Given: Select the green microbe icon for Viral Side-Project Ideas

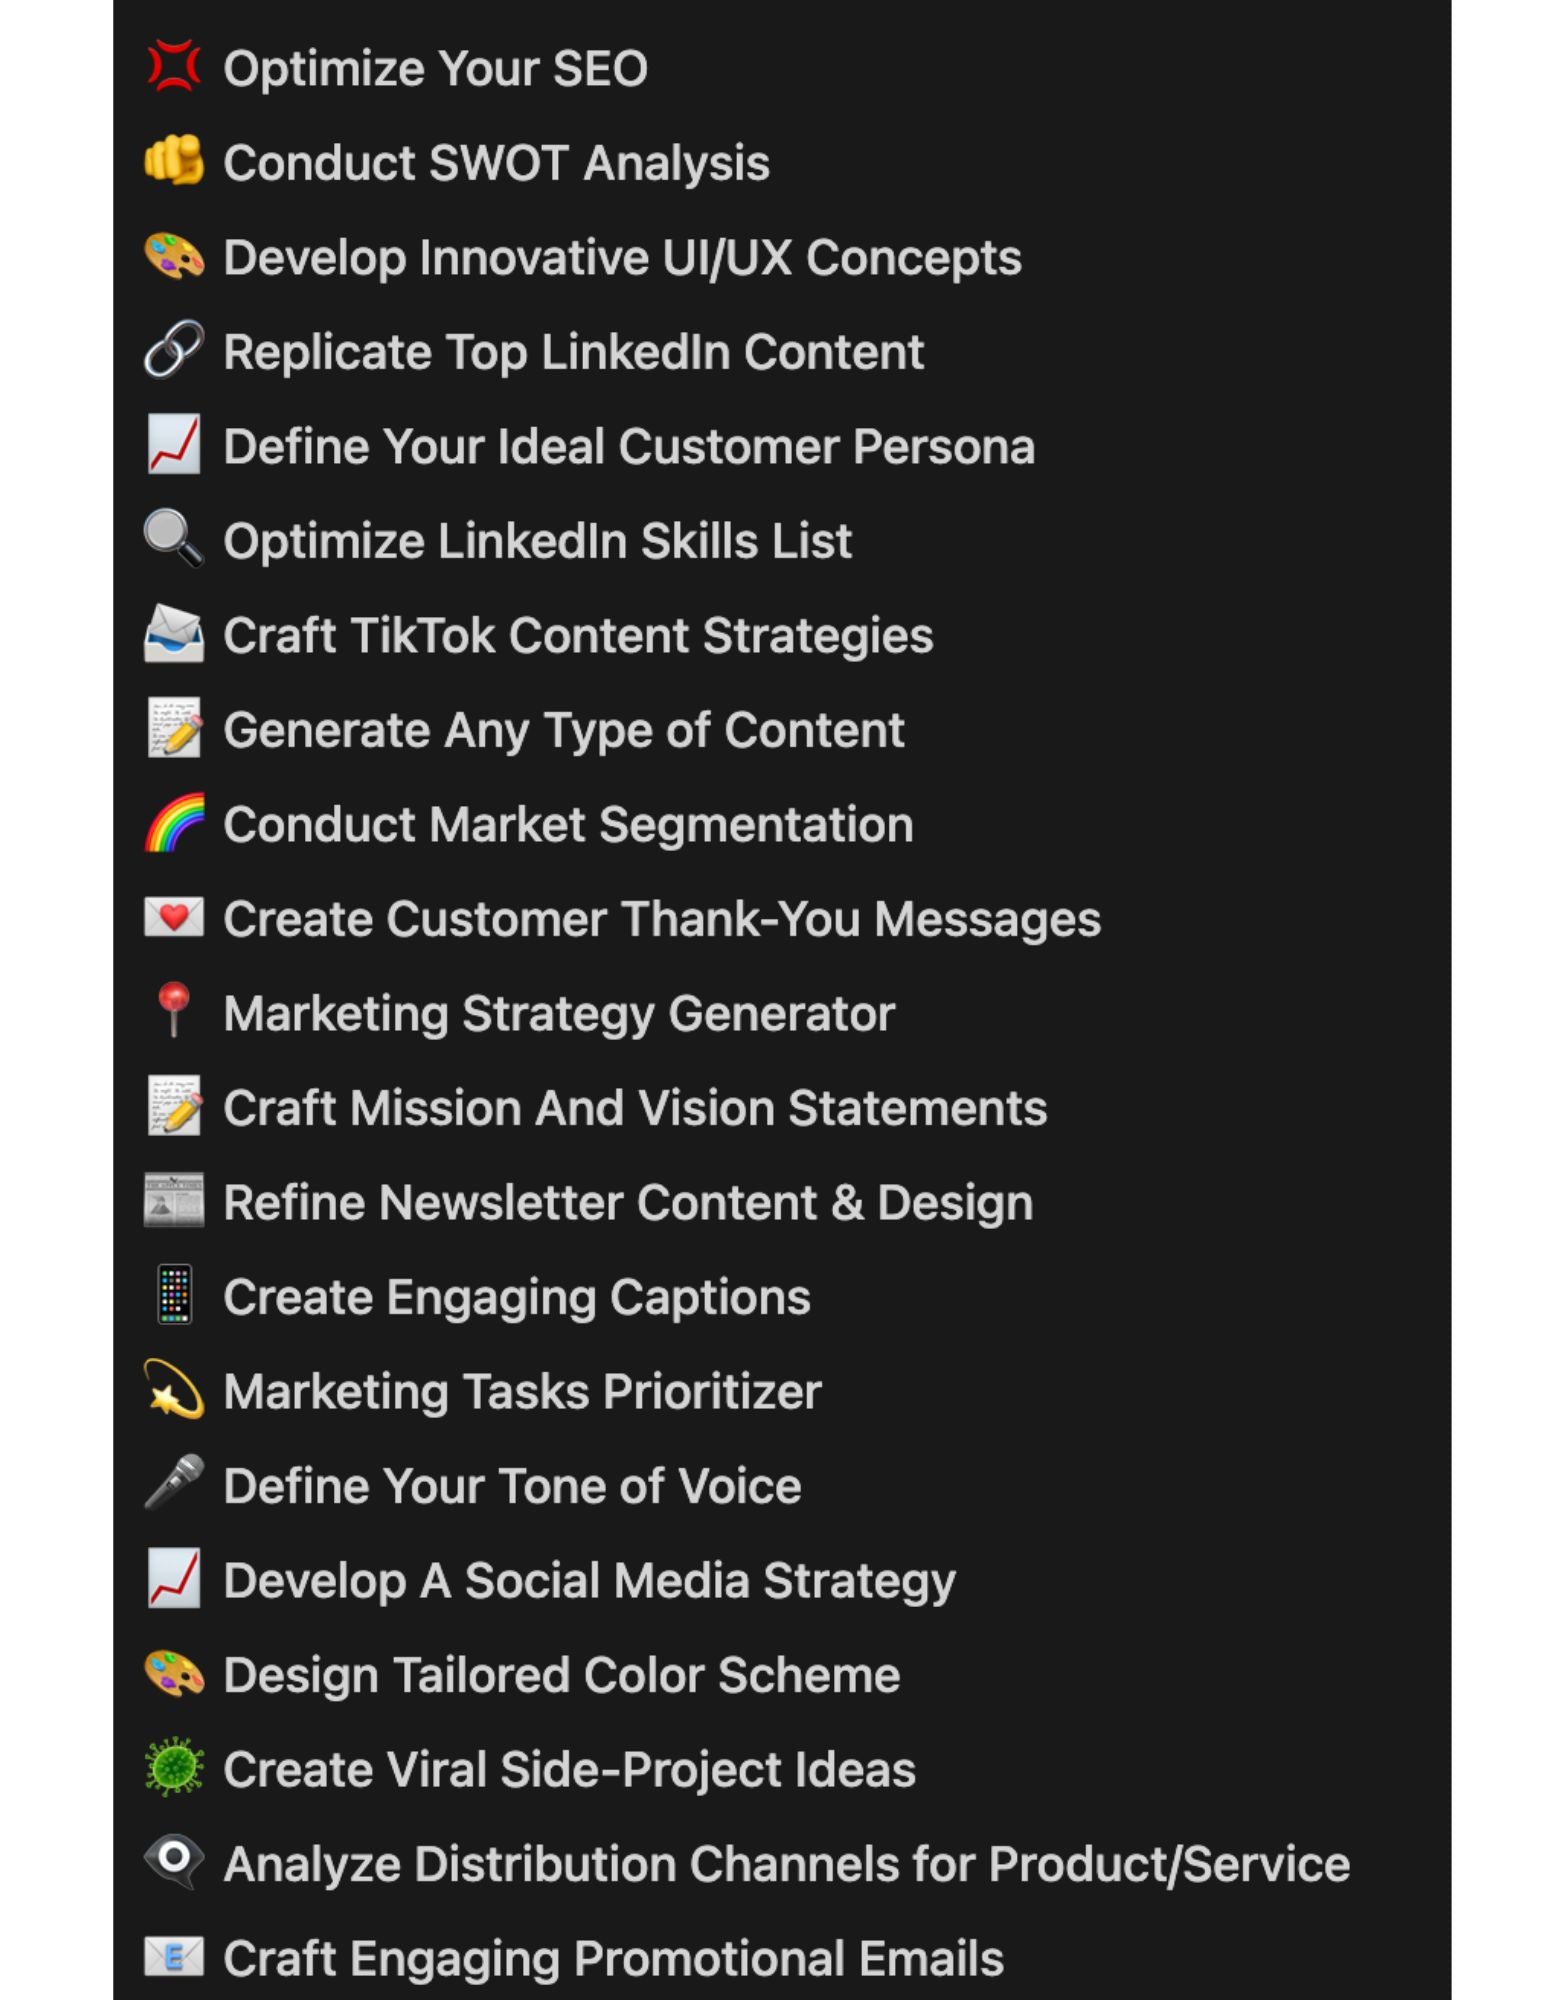Looking at the screenshot, I should 173,1767.
